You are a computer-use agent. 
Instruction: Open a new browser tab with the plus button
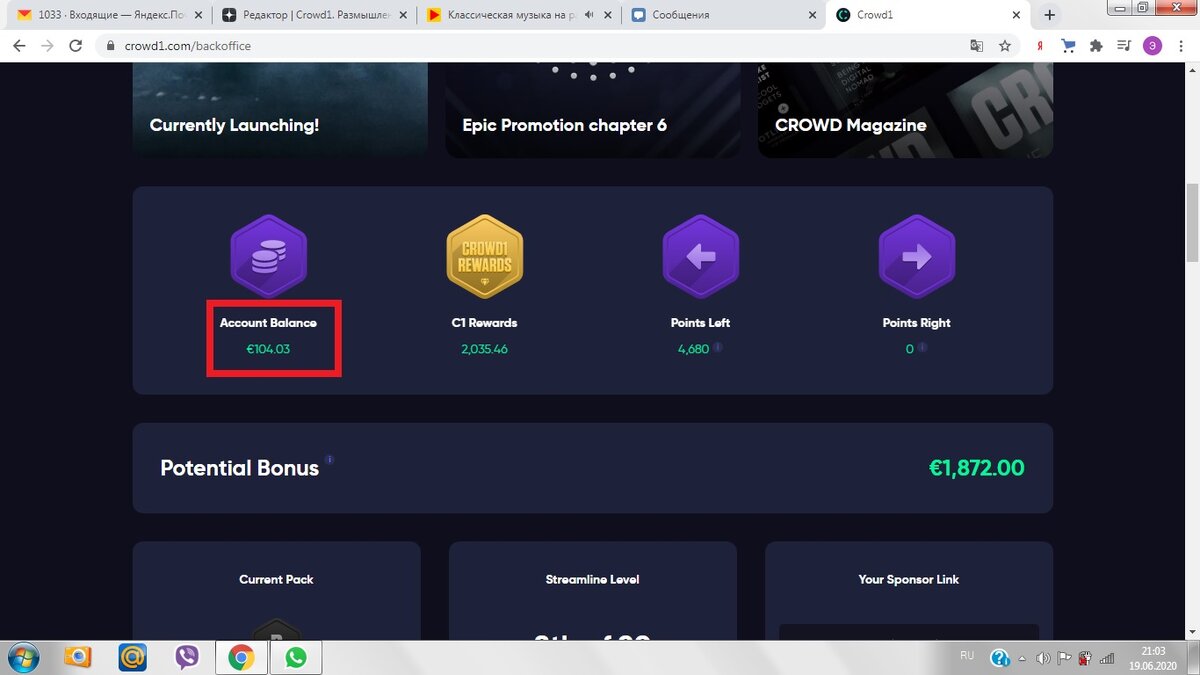1049,15
